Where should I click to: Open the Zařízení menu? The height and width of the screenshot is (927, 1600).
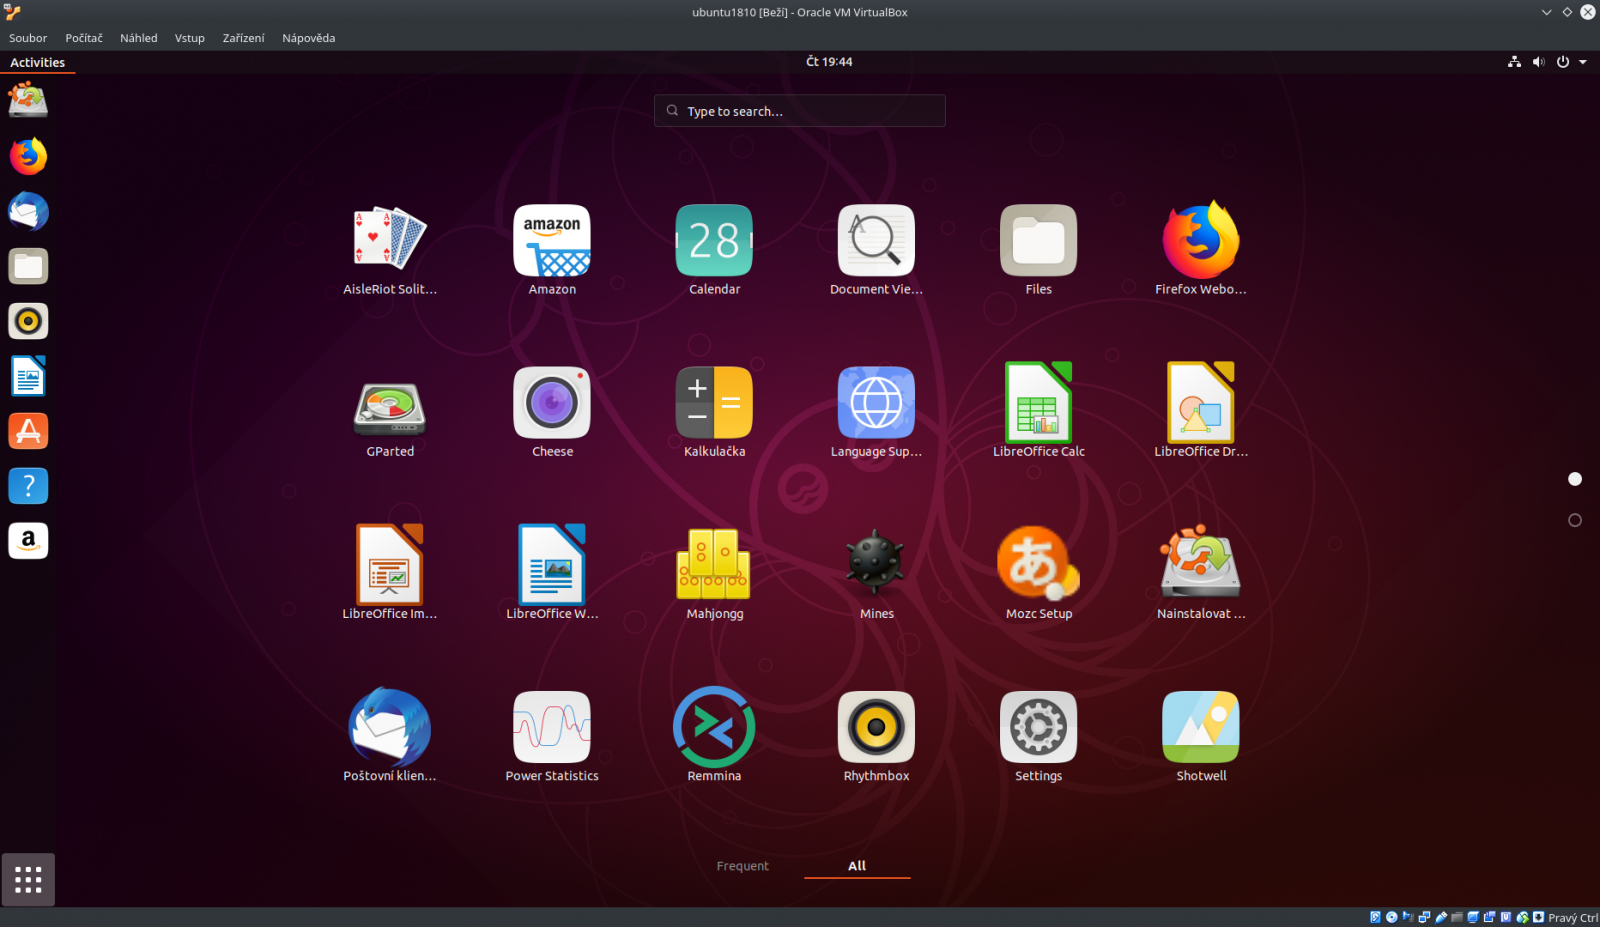tap(243, 38)
